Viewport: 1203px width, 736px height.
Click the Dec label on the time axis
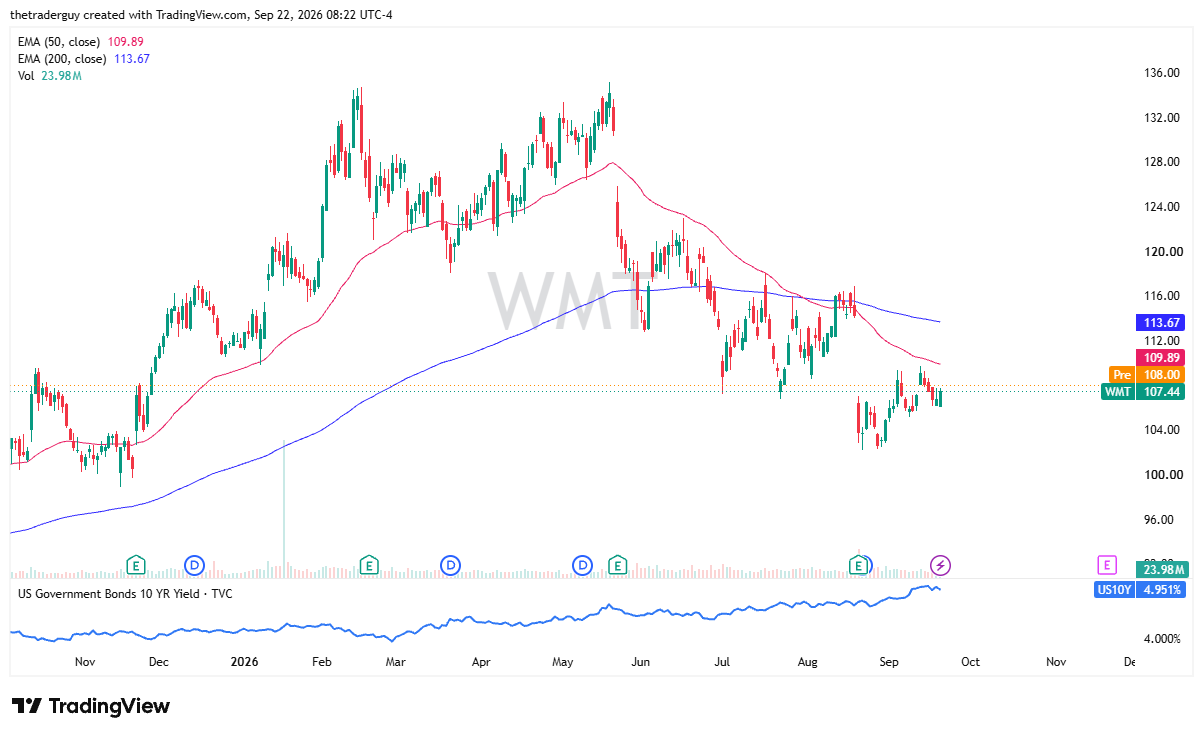[x=158, y=662]
